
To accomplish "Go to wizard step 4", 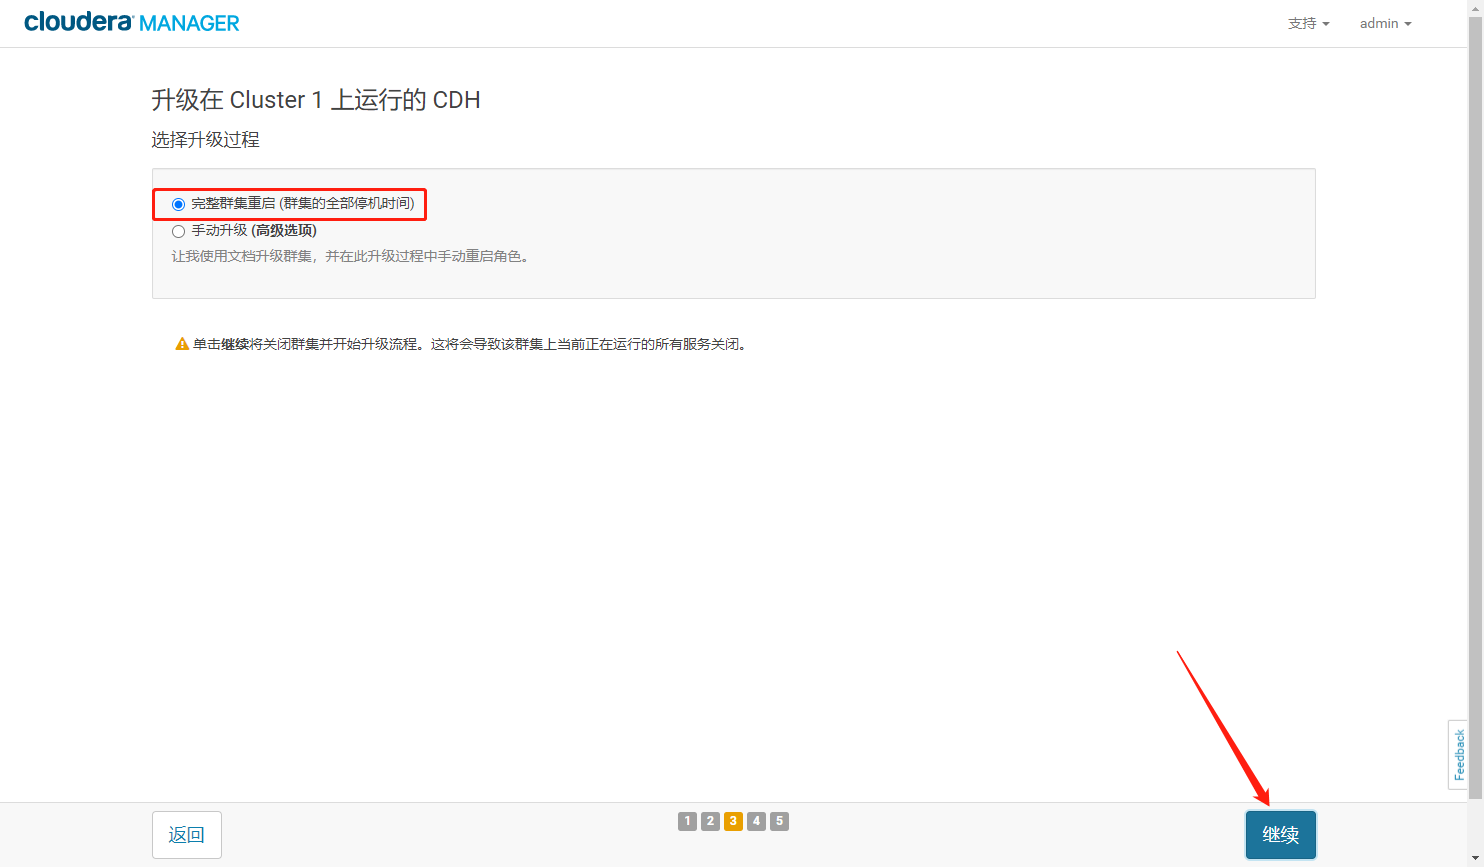I will pyautogui.click(x=756, y=821).
